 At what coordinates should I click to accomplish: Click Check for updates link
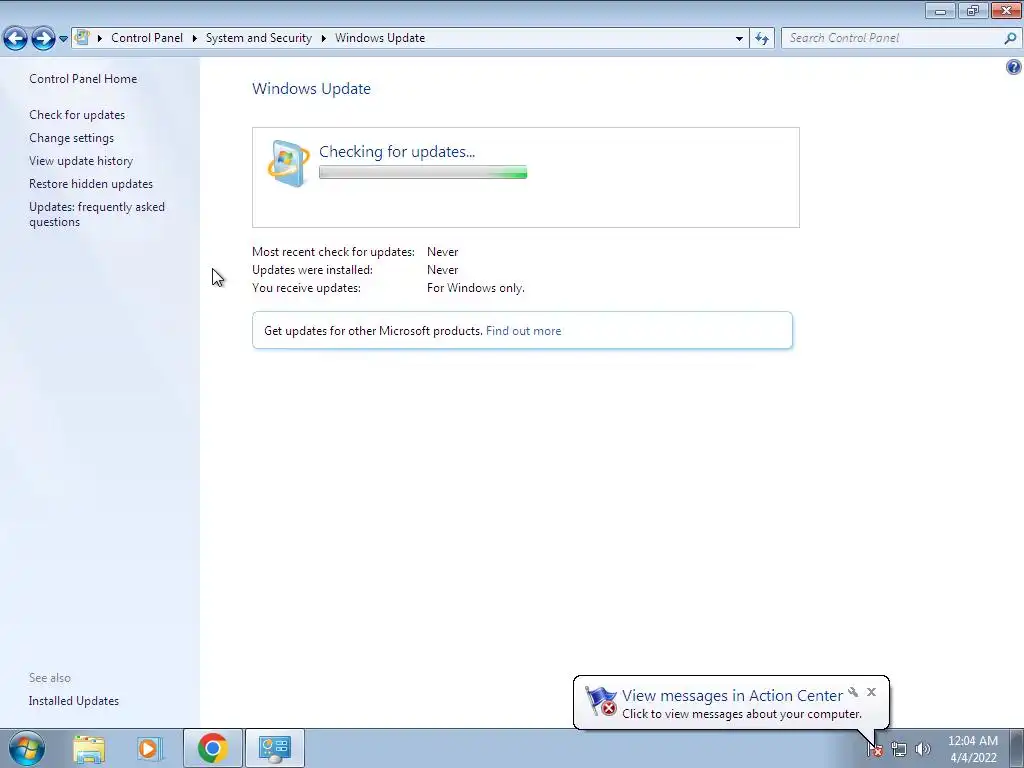click(x=77, y=114)
